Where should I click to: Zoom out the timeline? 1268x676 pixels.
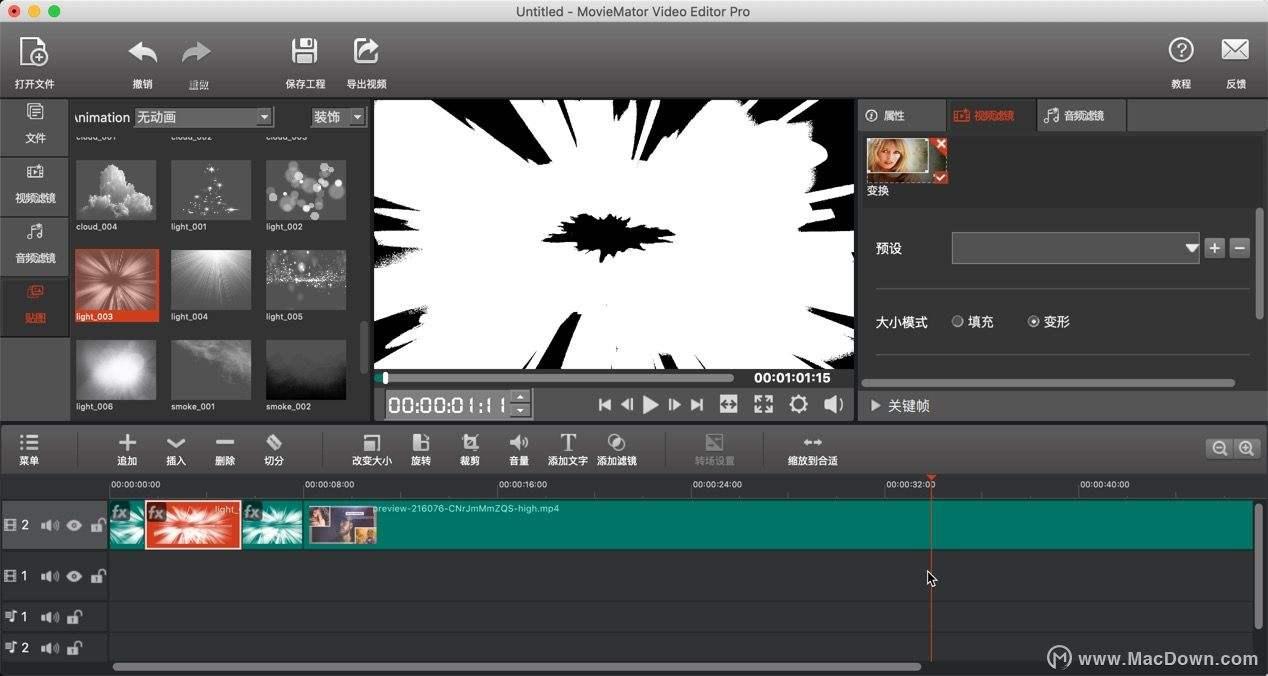[1219, 448]
